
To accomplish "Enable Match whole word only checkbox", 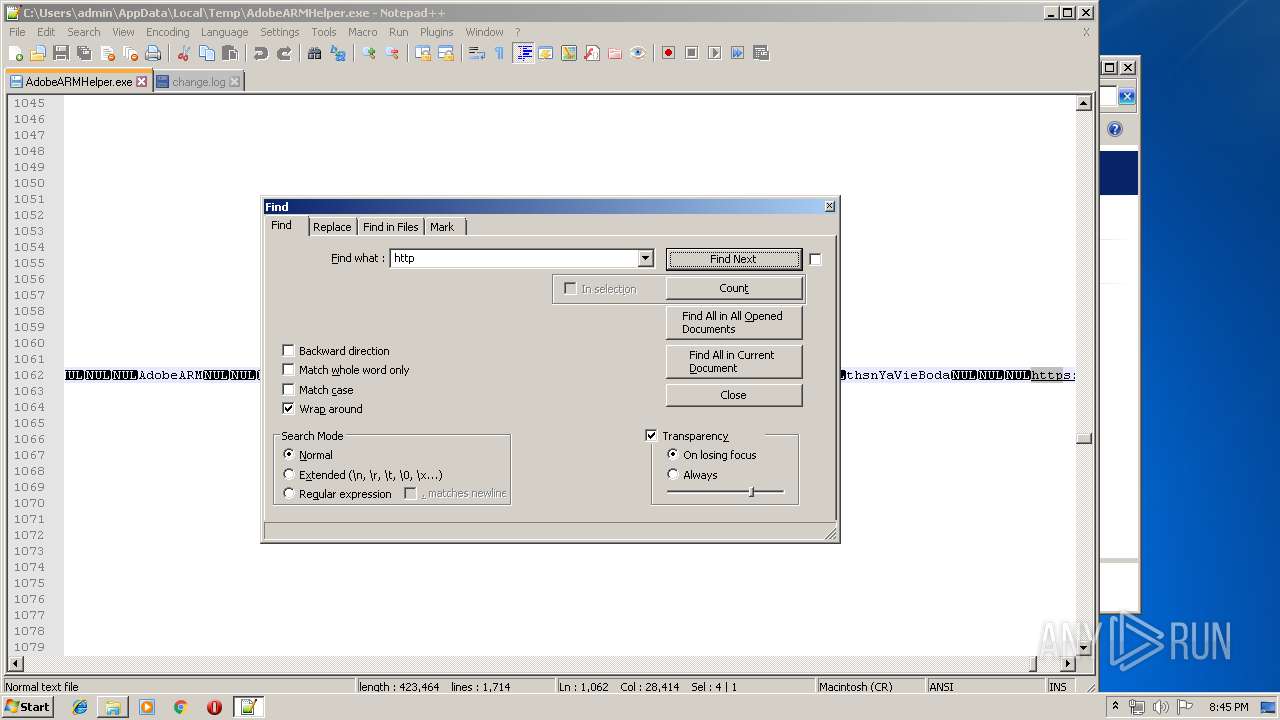I will pos(288,370).
